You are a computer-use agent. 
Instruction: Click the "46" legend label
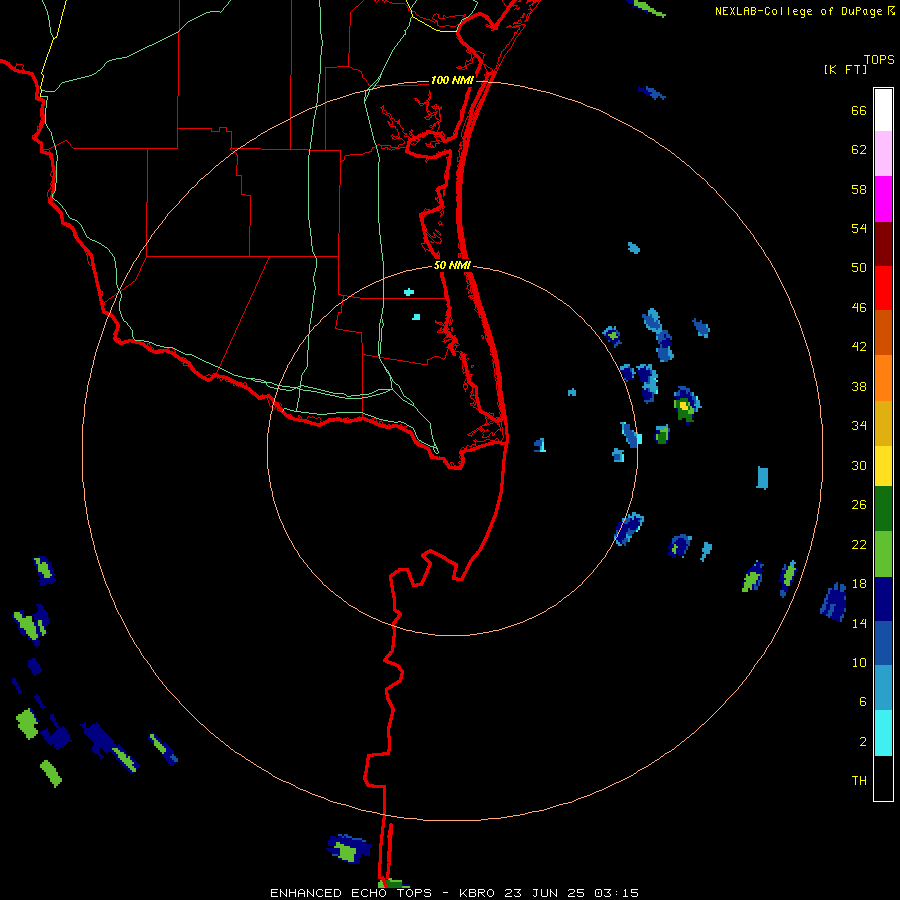pos(859,307)
